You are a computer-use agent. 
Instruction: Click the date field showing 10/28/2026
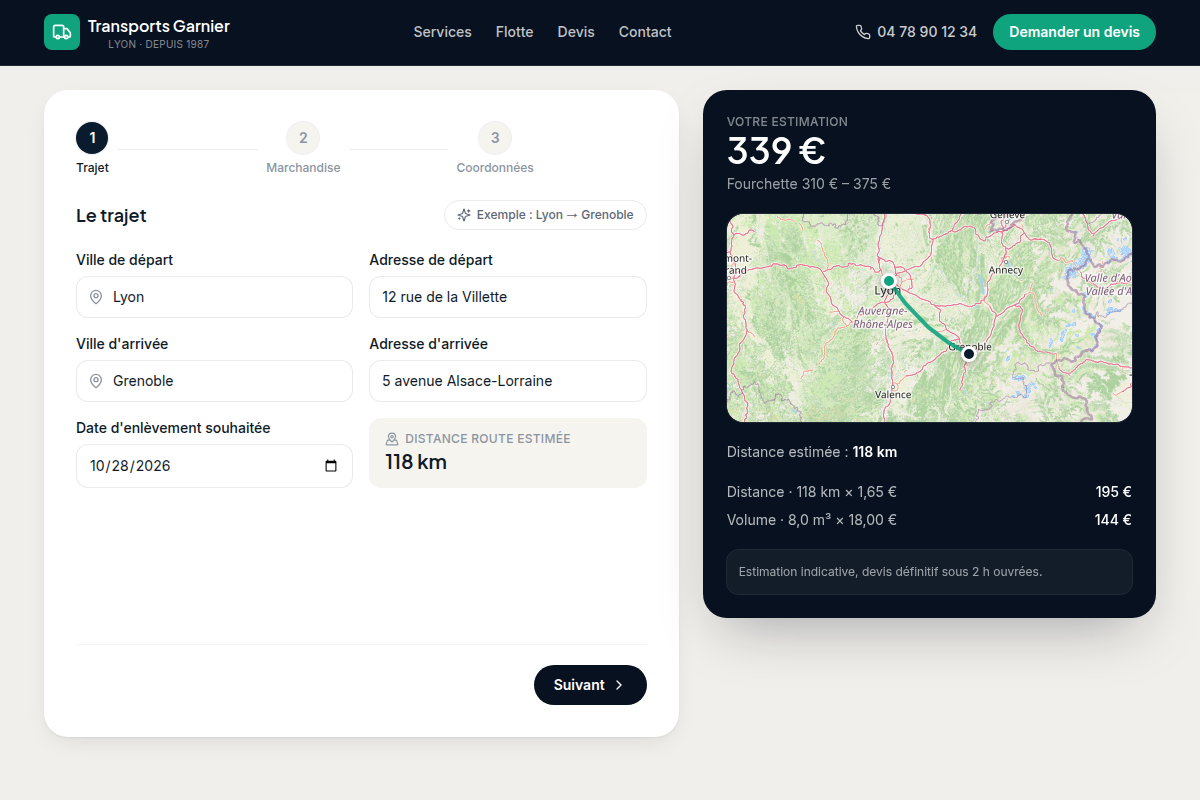(214, 466)
